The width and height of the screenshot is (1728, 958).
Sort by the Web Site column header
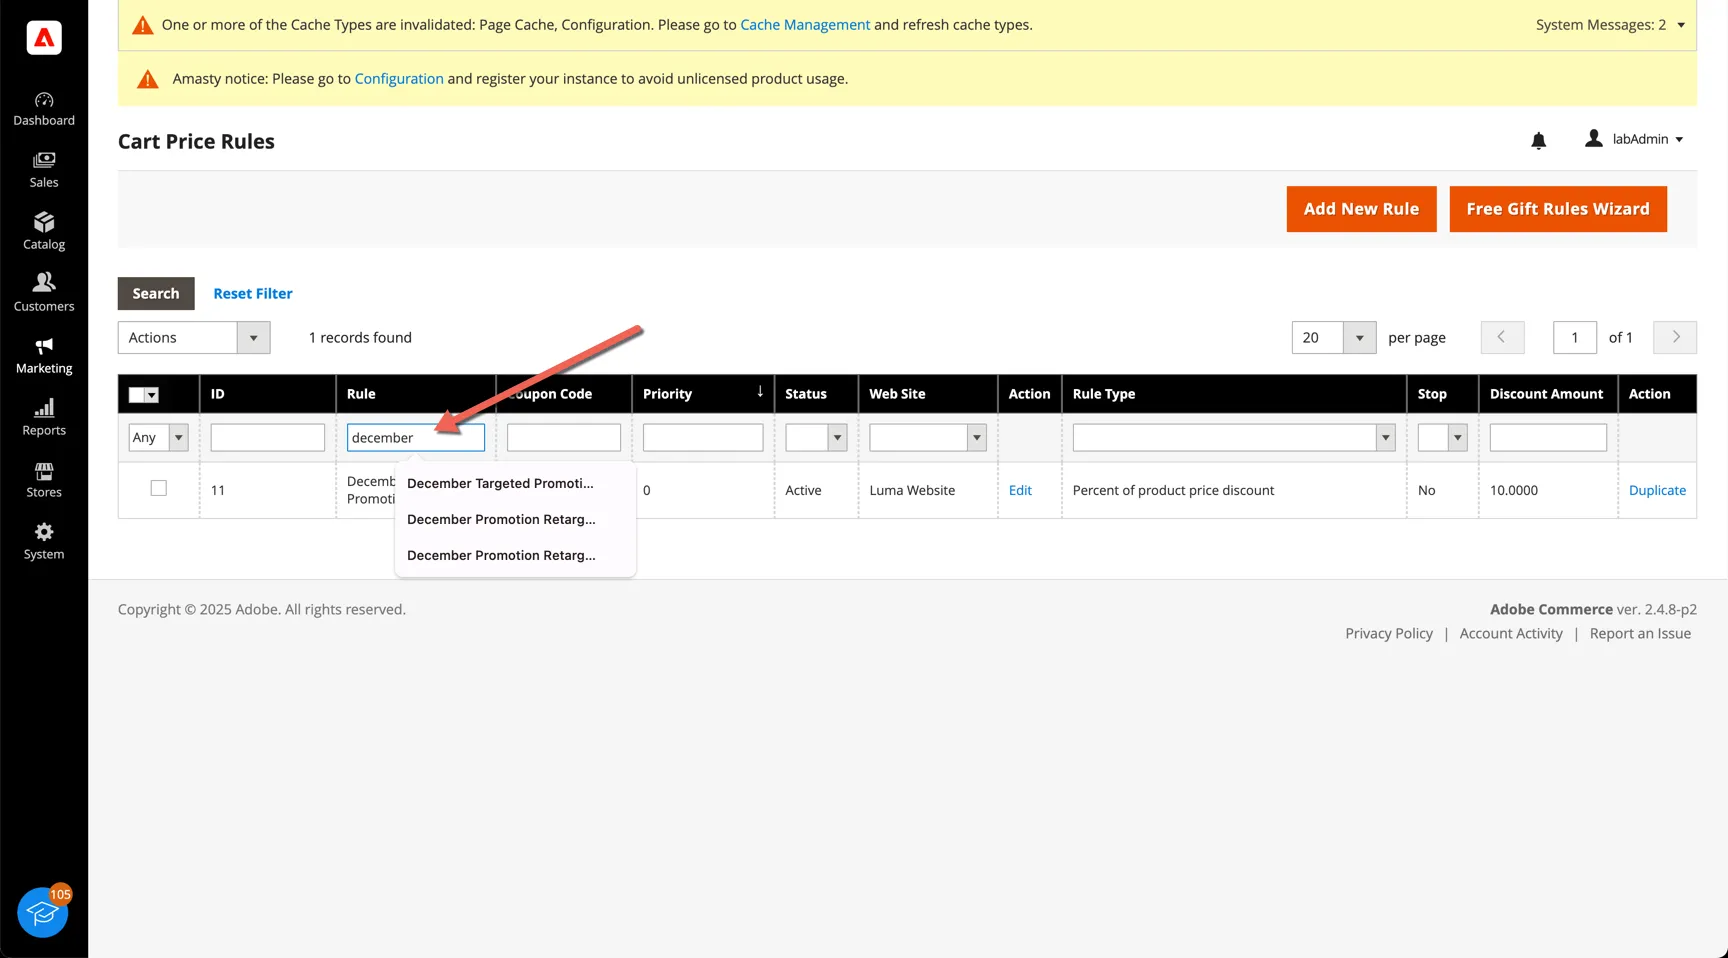pos(928,394)
